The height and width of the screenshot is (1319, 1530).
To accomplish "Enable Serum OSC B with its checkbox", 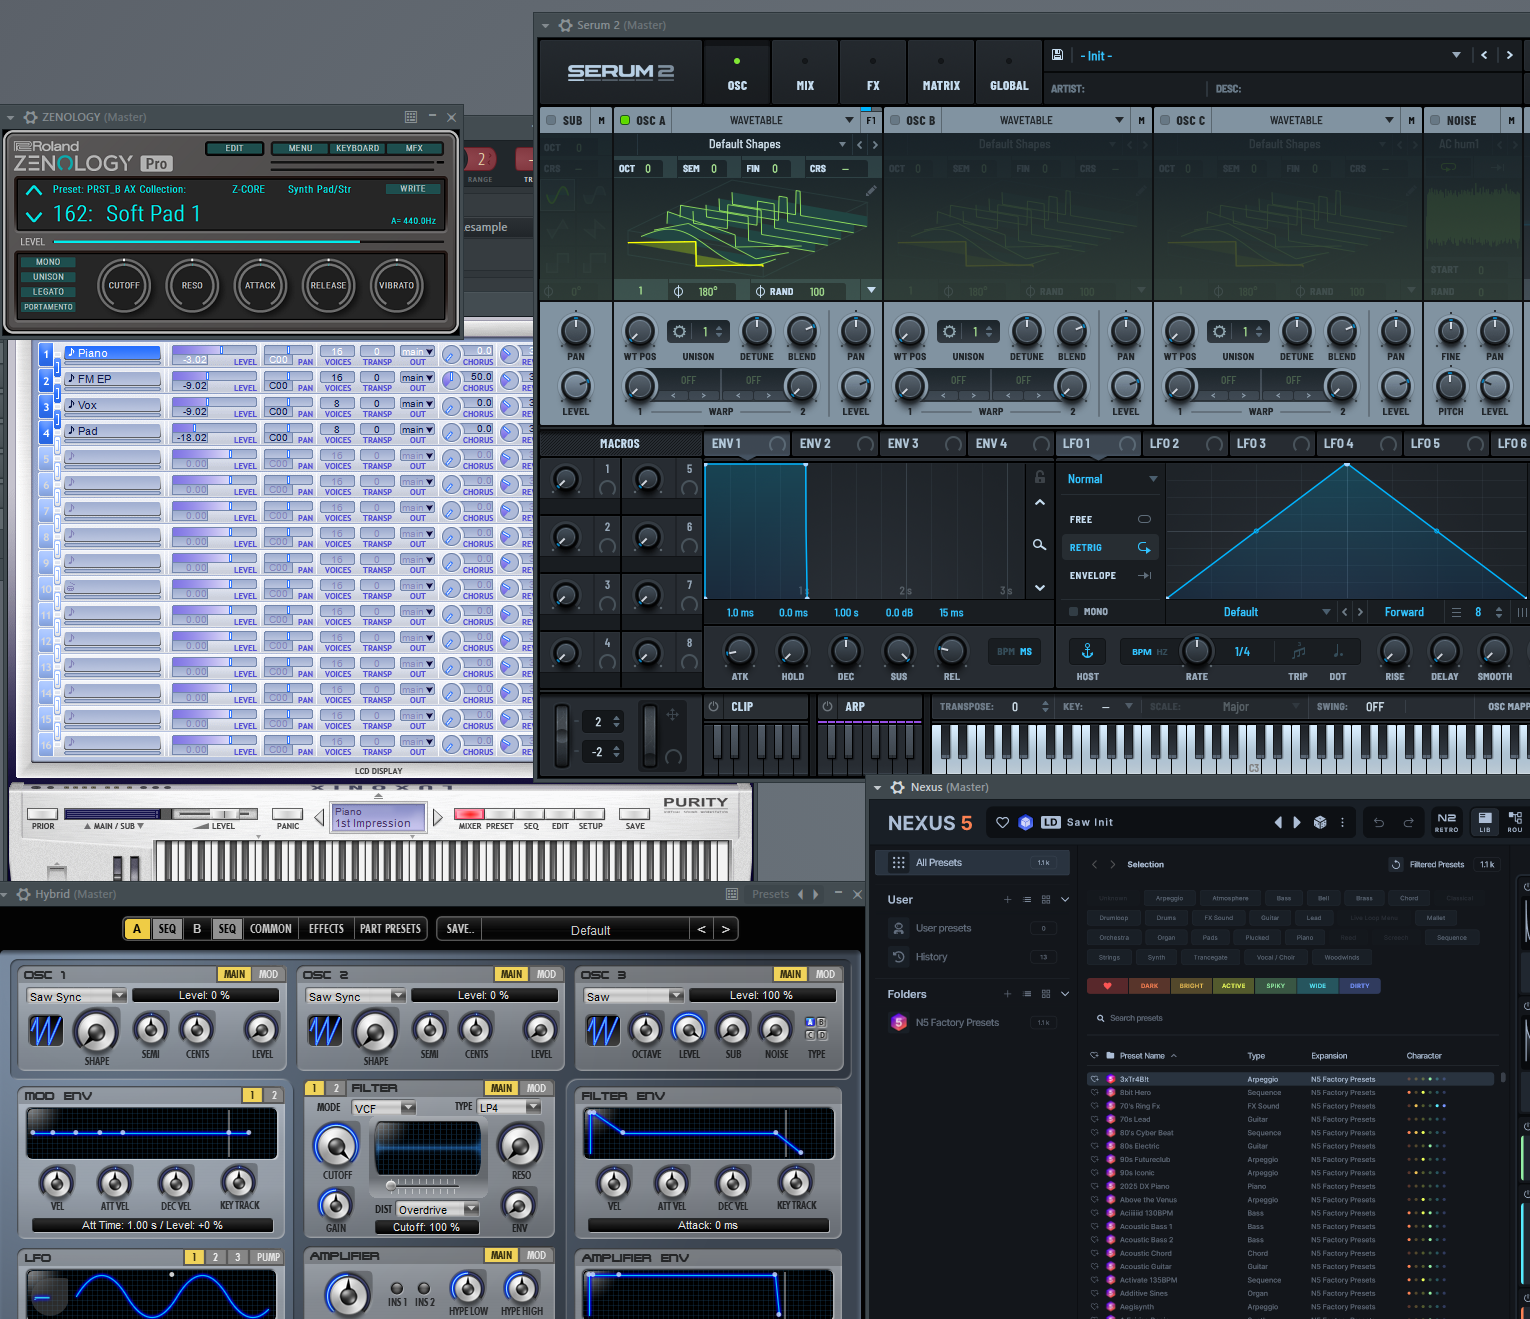I will coord(895,120).
